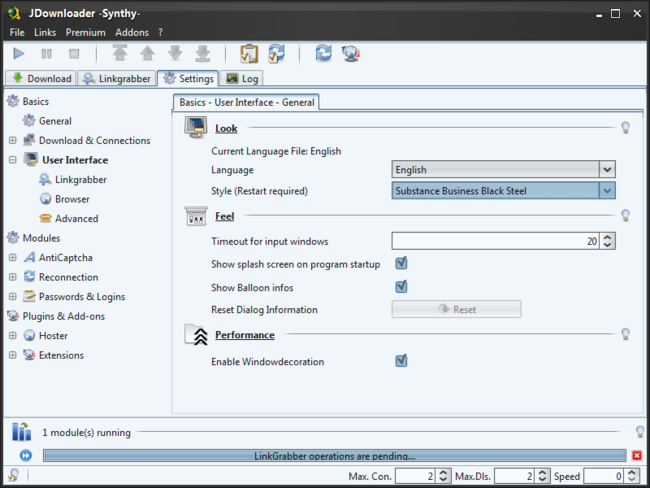Click the Performance section arrows icon
Screen dimensions: 650x488
[x=196, y=335]
